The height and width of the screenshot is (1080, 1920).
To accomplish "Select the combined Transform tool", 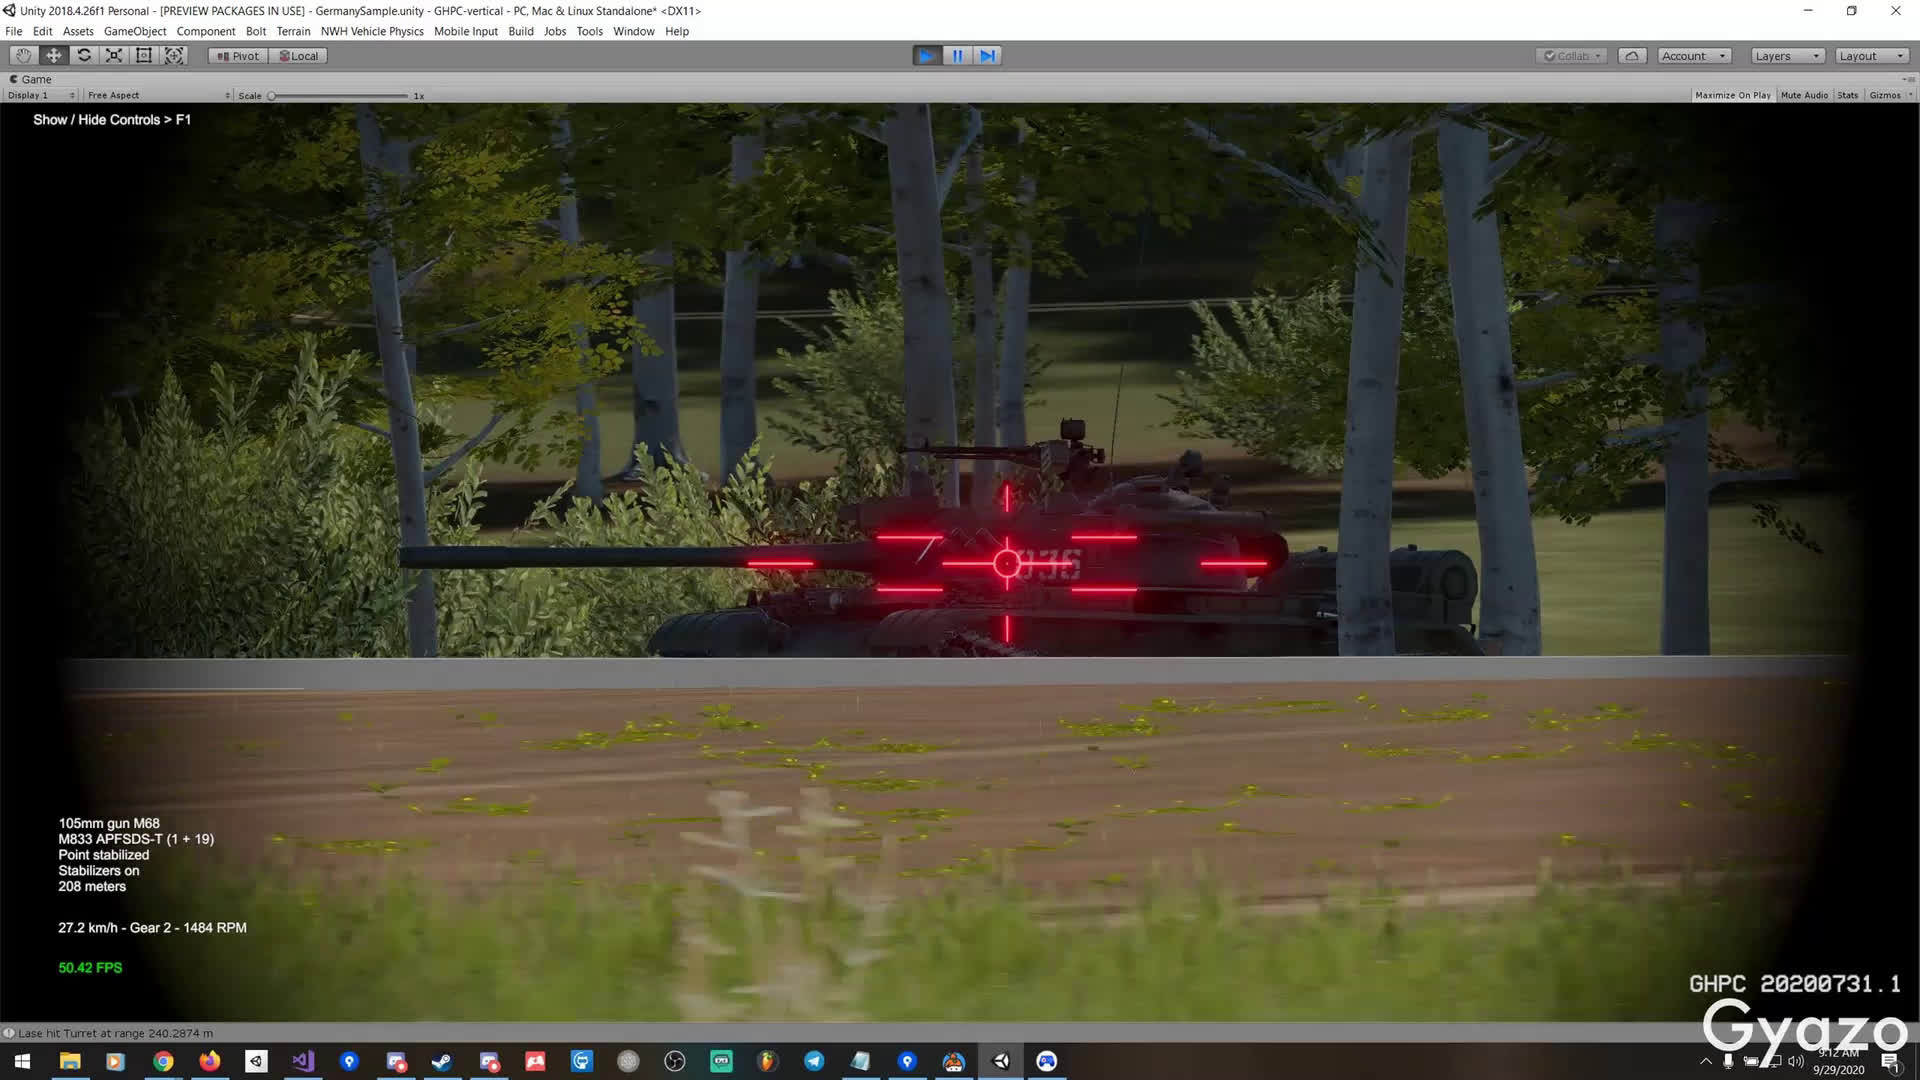I will 174,56.
